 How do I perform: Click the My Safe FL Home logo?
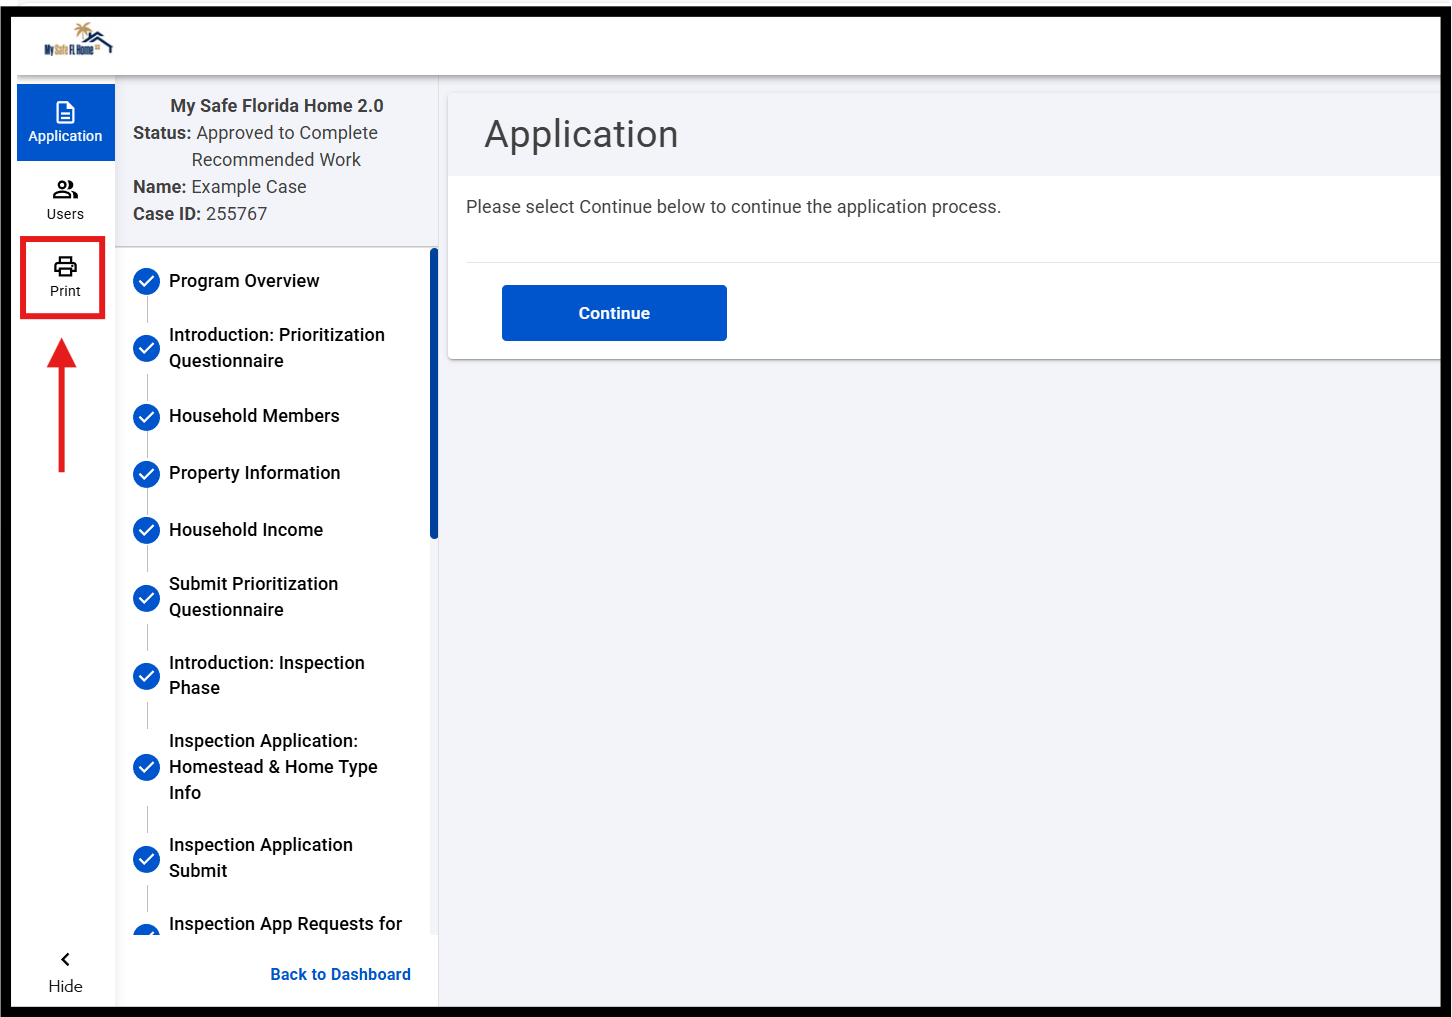(78, 41)
